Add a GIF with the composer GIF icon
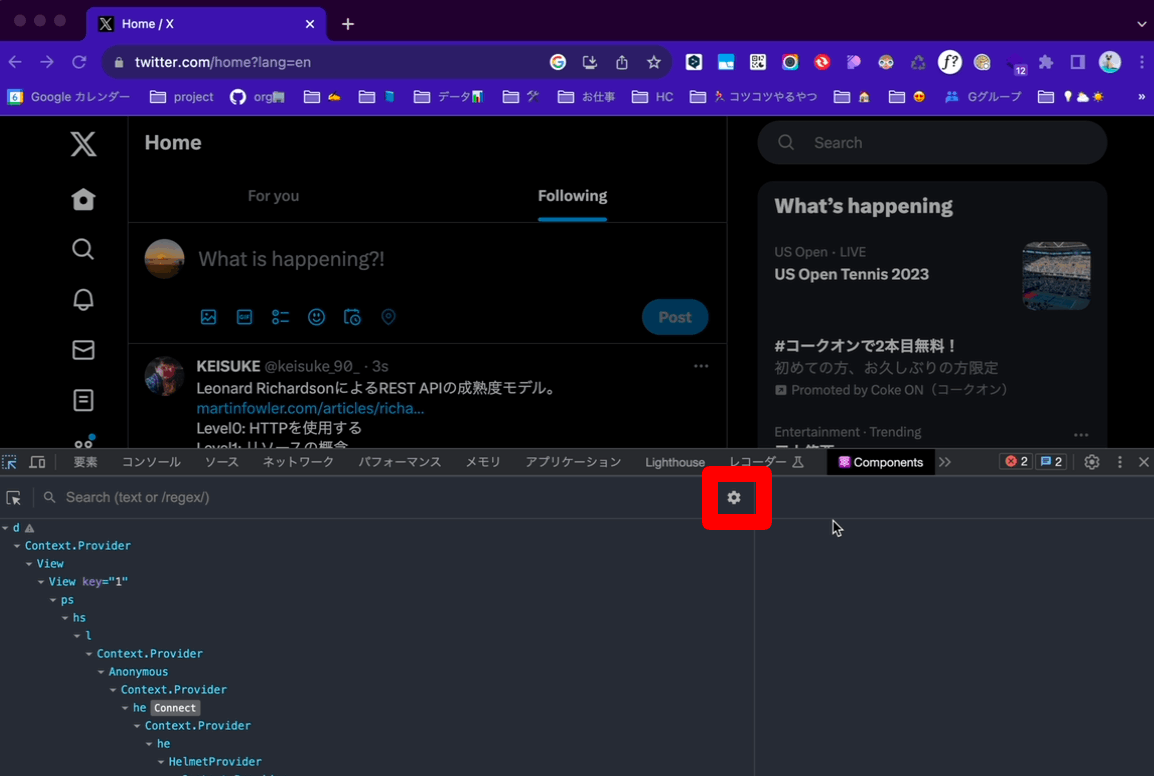 tap(244, 317)
